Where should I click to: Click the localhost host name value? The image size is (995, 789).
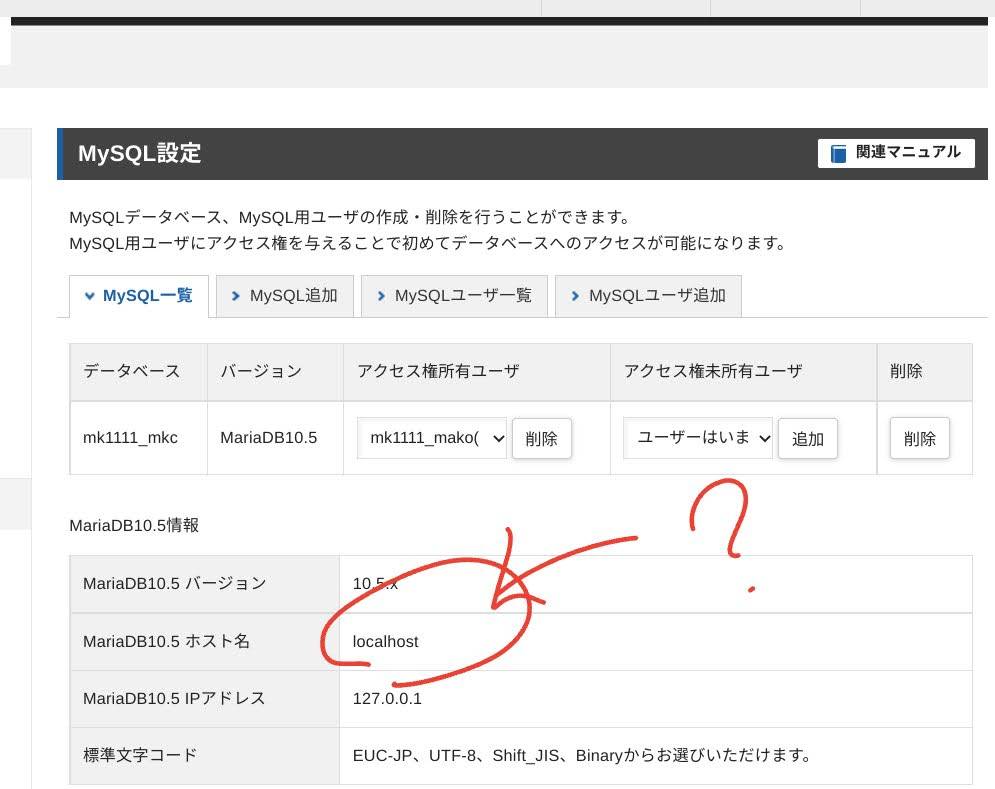(x=385, y=642)
